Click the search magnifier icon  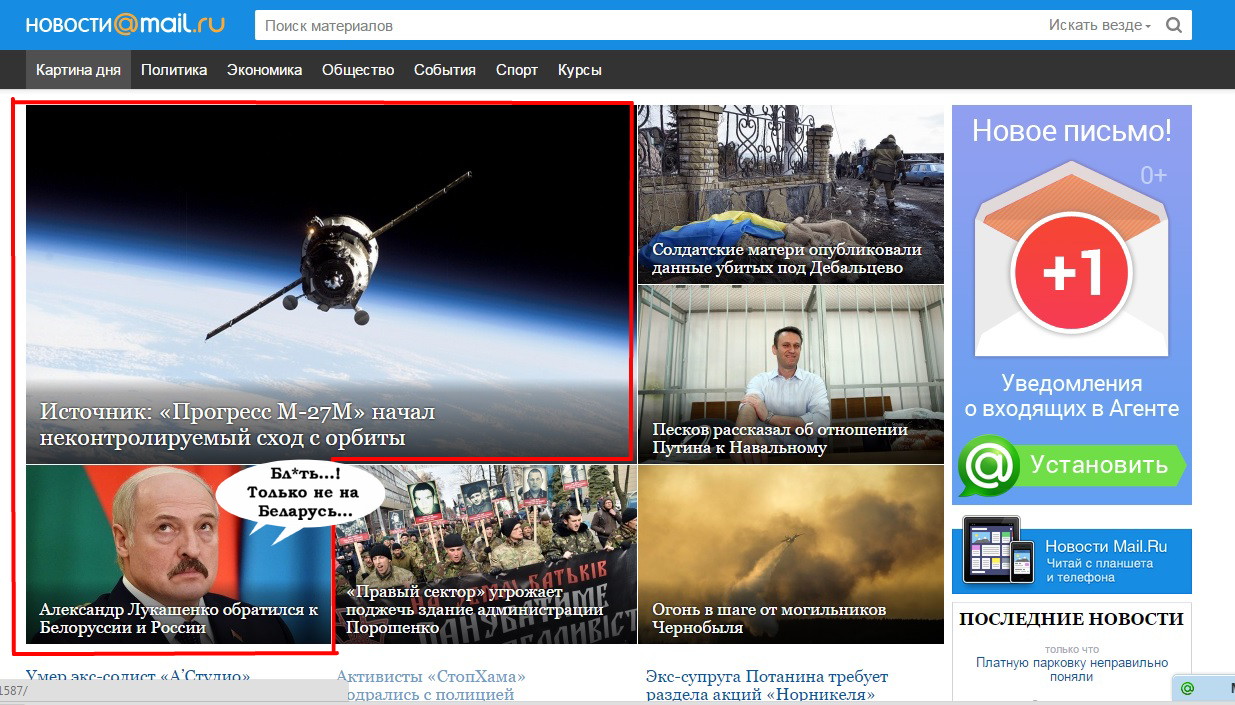(x=1173, y=26)
